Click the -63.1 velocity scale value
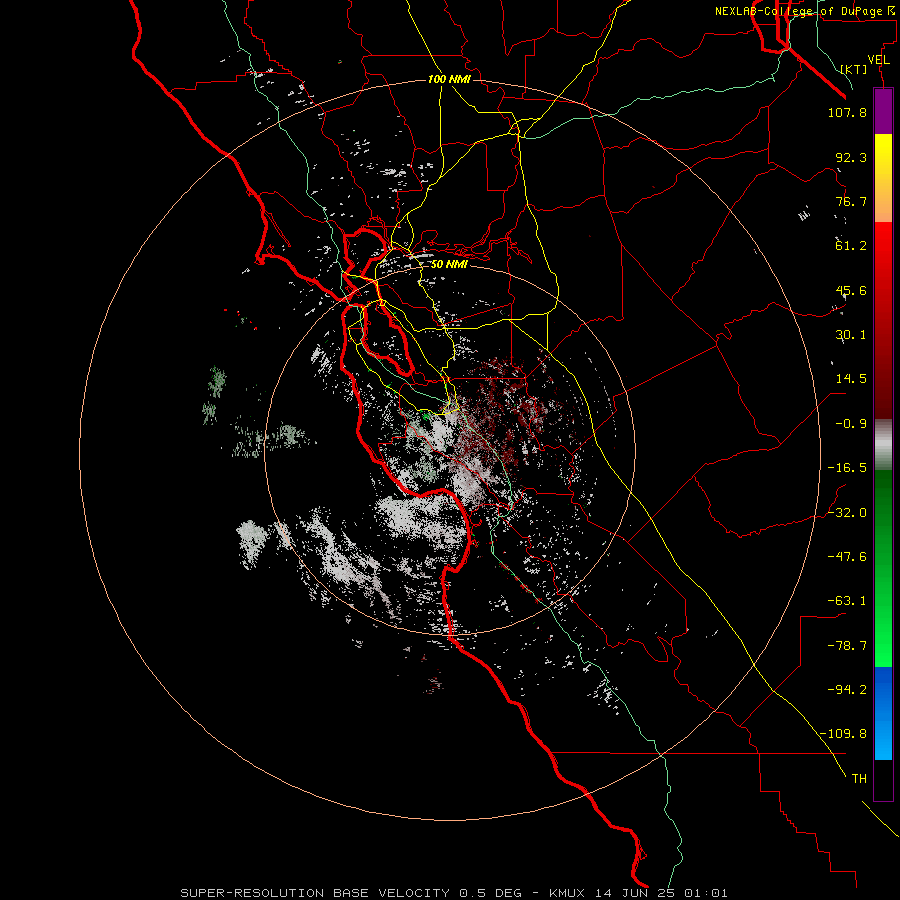Screen dimensions: 900x900 point(847,601)
